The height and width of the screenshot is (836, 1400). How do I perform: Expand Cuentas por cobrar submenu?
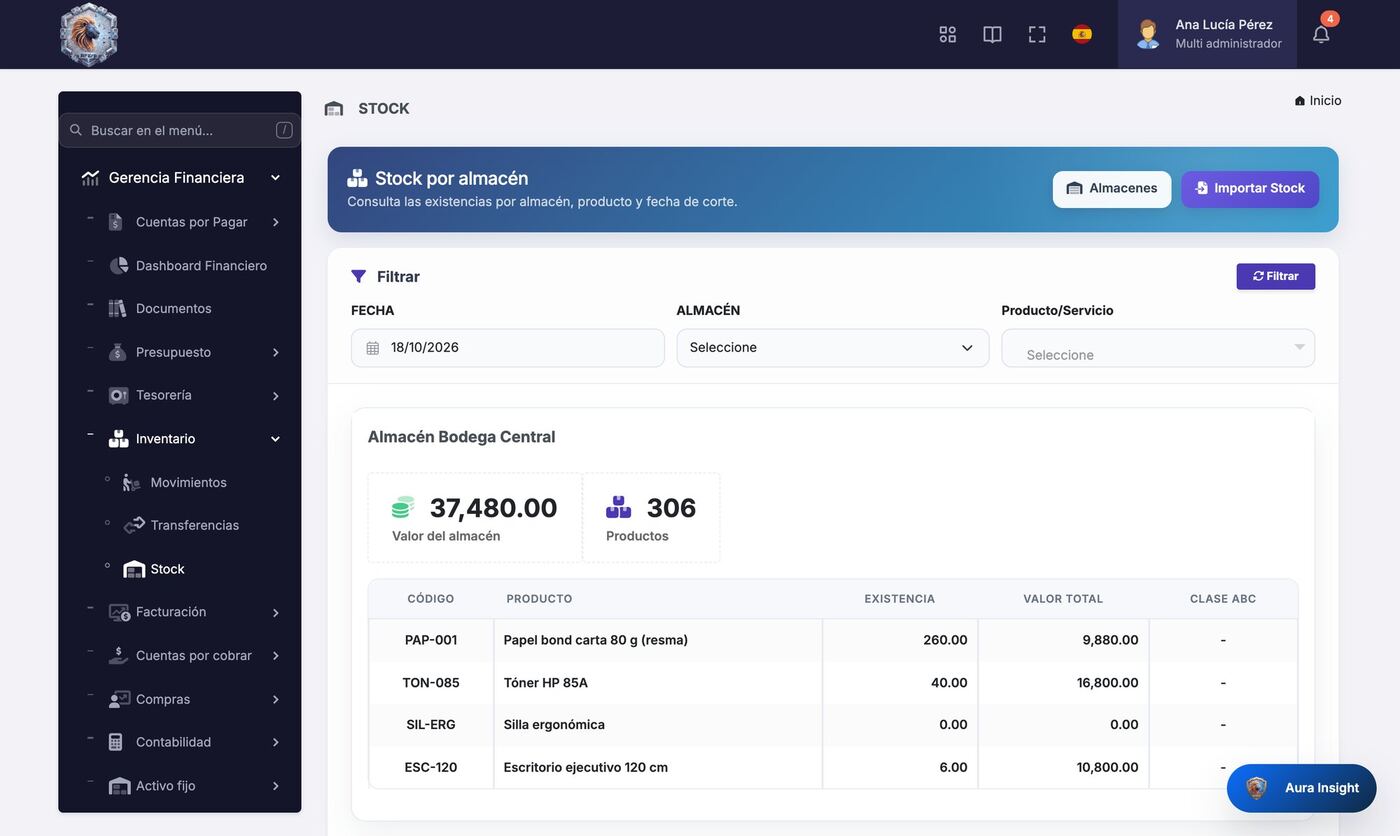coord(275,656)
